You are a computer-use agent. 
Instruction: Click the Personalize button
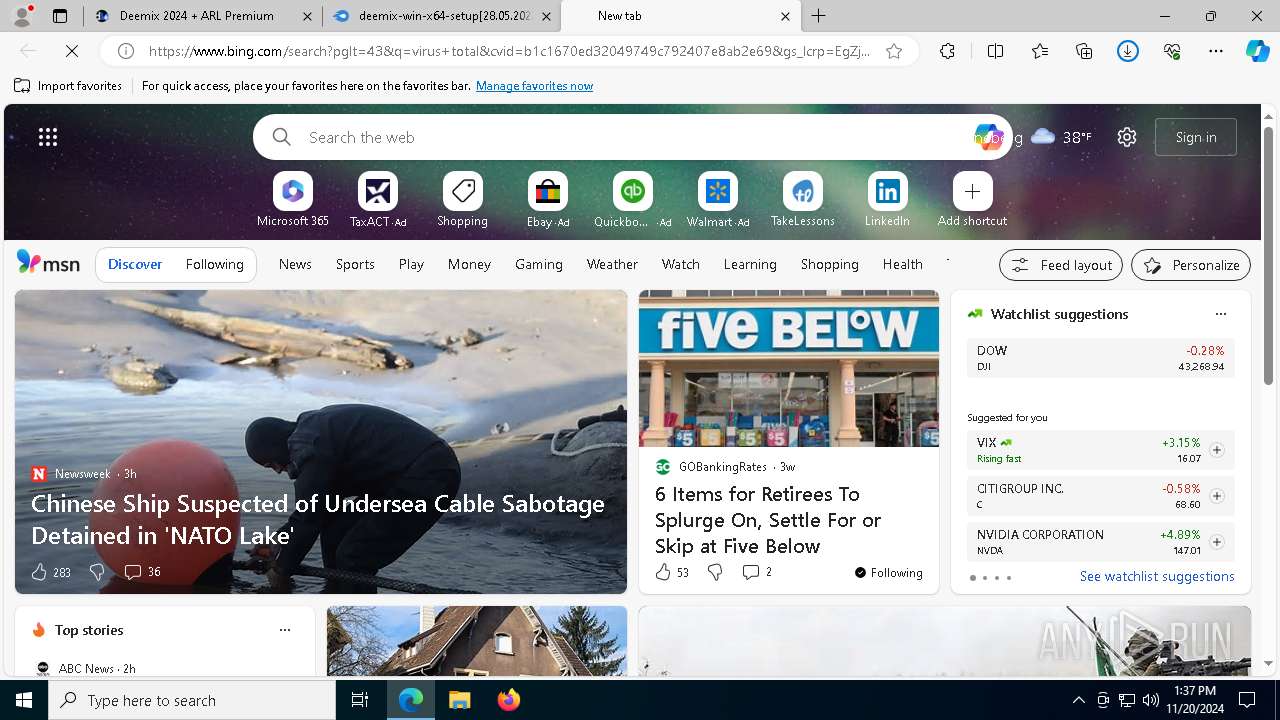click(1191, 265)
